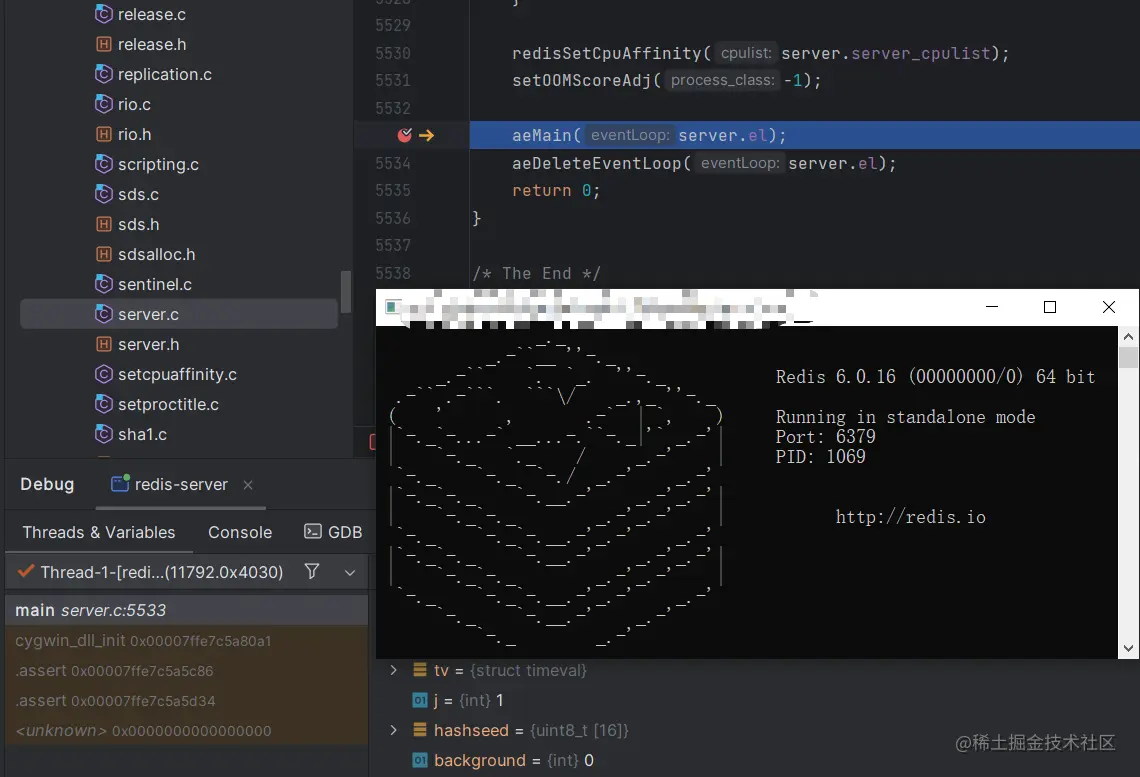The image size is (1140, 777).
Task: Click the struct icon beside tv
Action: click(x=420, y=669)
